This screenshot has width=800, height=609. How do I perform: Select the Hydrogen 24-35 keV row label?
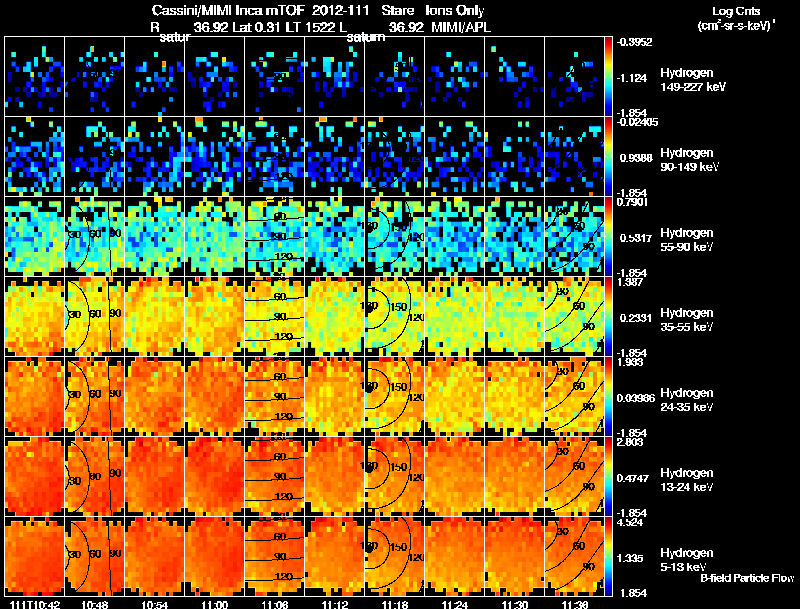point(687,400)
